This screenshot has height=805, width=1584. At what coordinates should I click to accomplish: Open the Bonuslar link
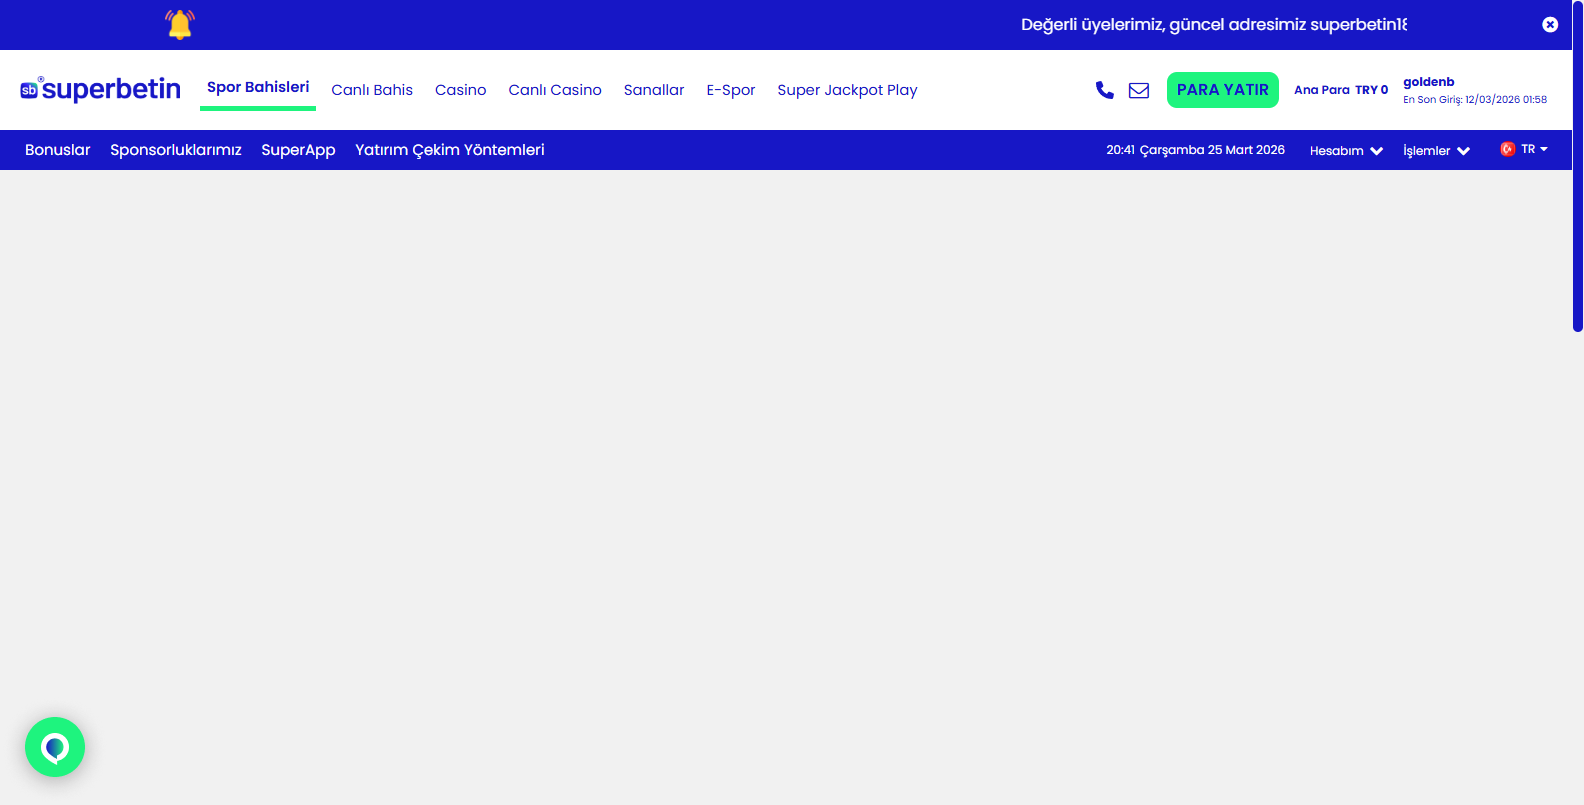tap(58, 150)
